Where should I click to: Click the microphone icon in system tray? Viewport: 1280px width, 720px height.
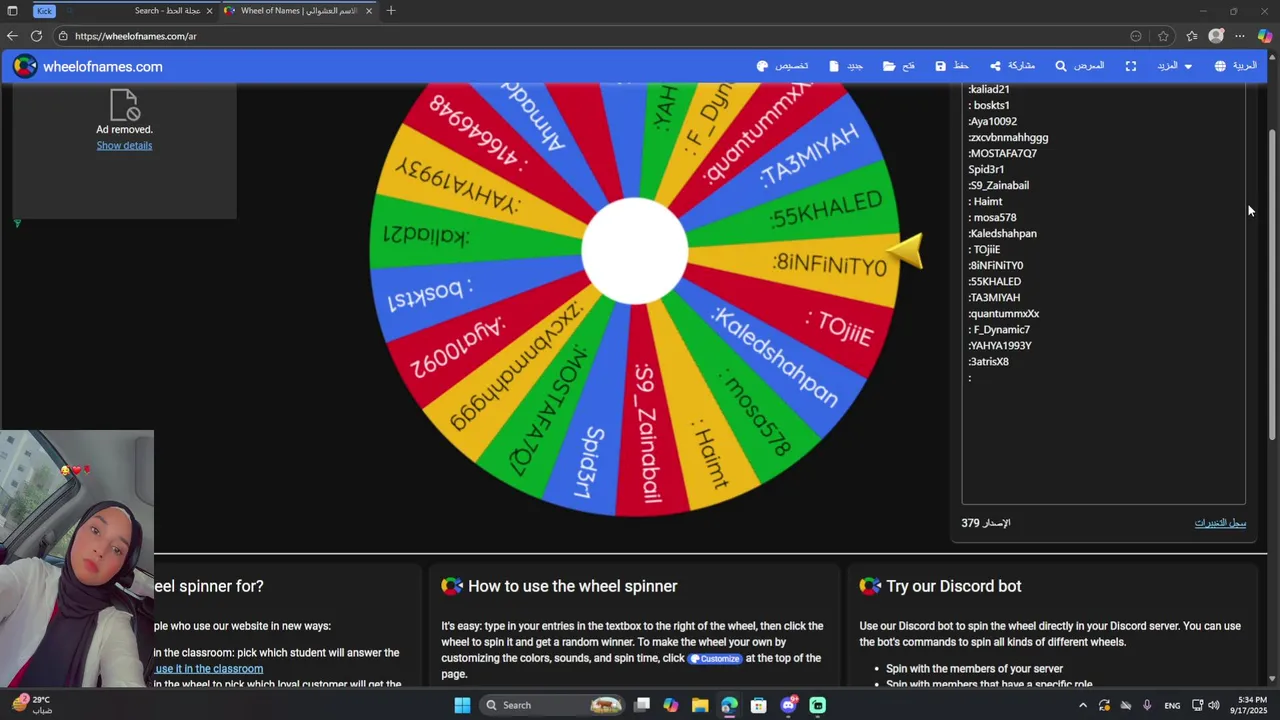click(x=1147, y=705)
